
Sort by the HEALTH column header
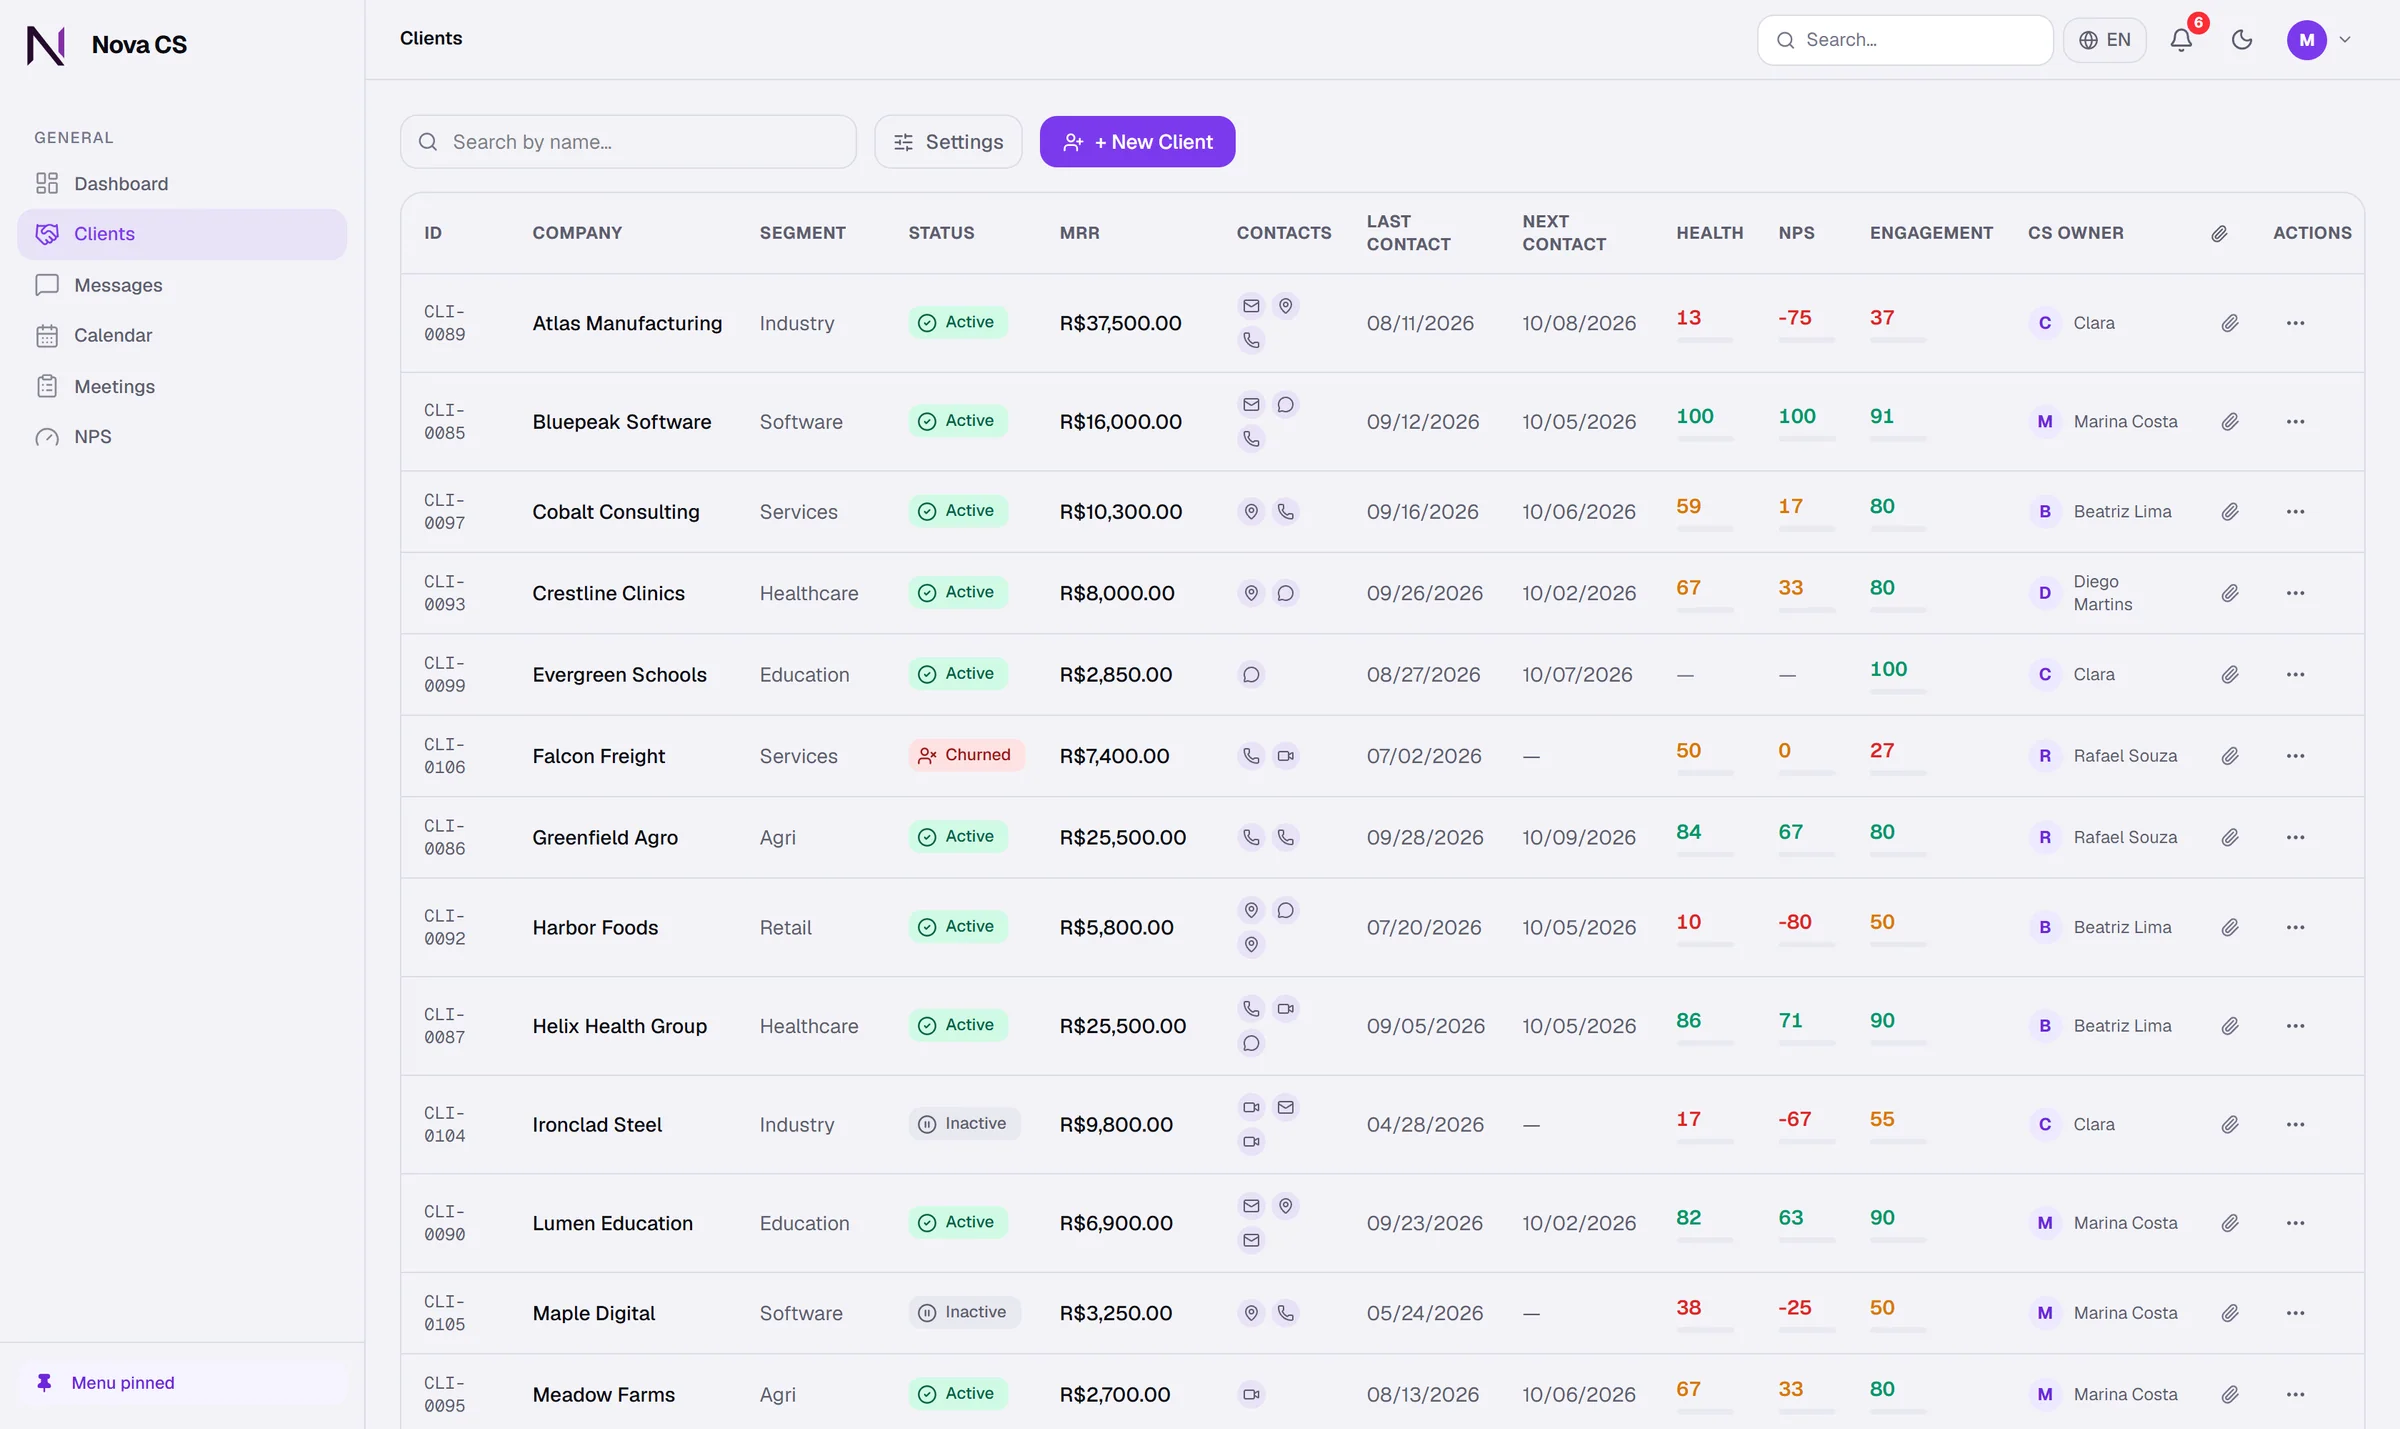(x=1709, y=233)
